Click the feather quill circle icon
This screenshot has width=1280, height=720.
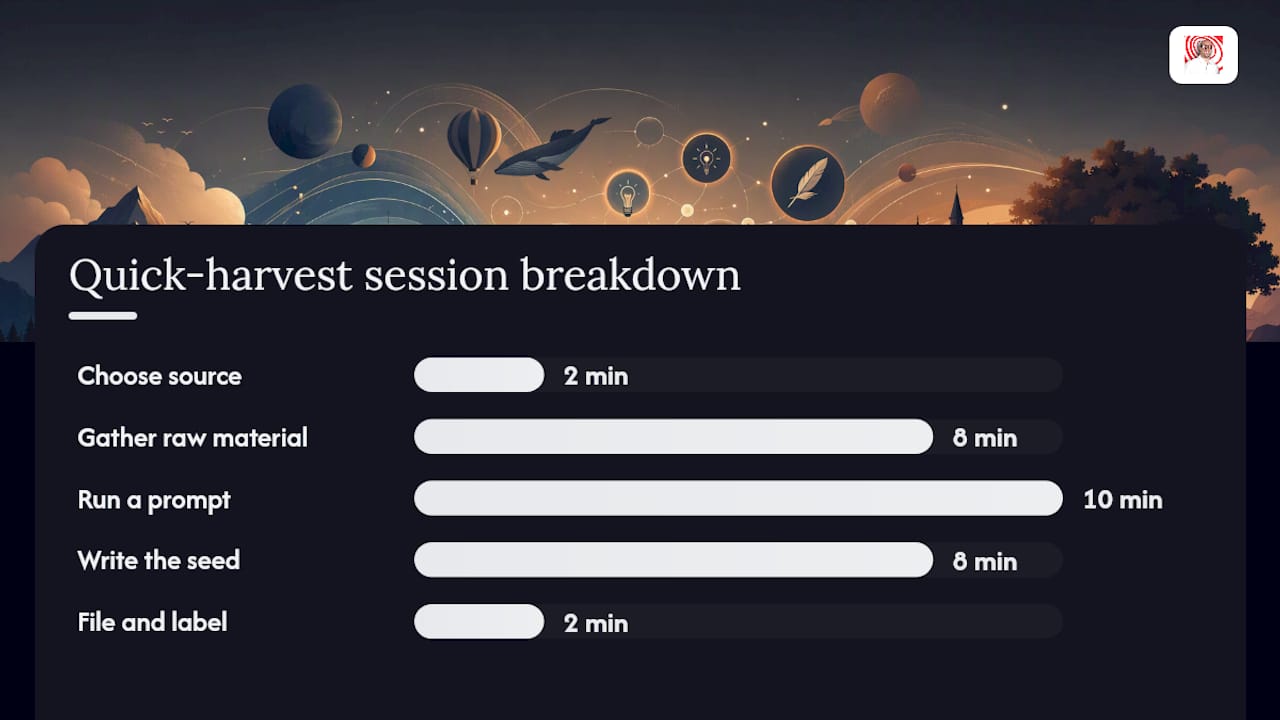(x=807, y=183)
